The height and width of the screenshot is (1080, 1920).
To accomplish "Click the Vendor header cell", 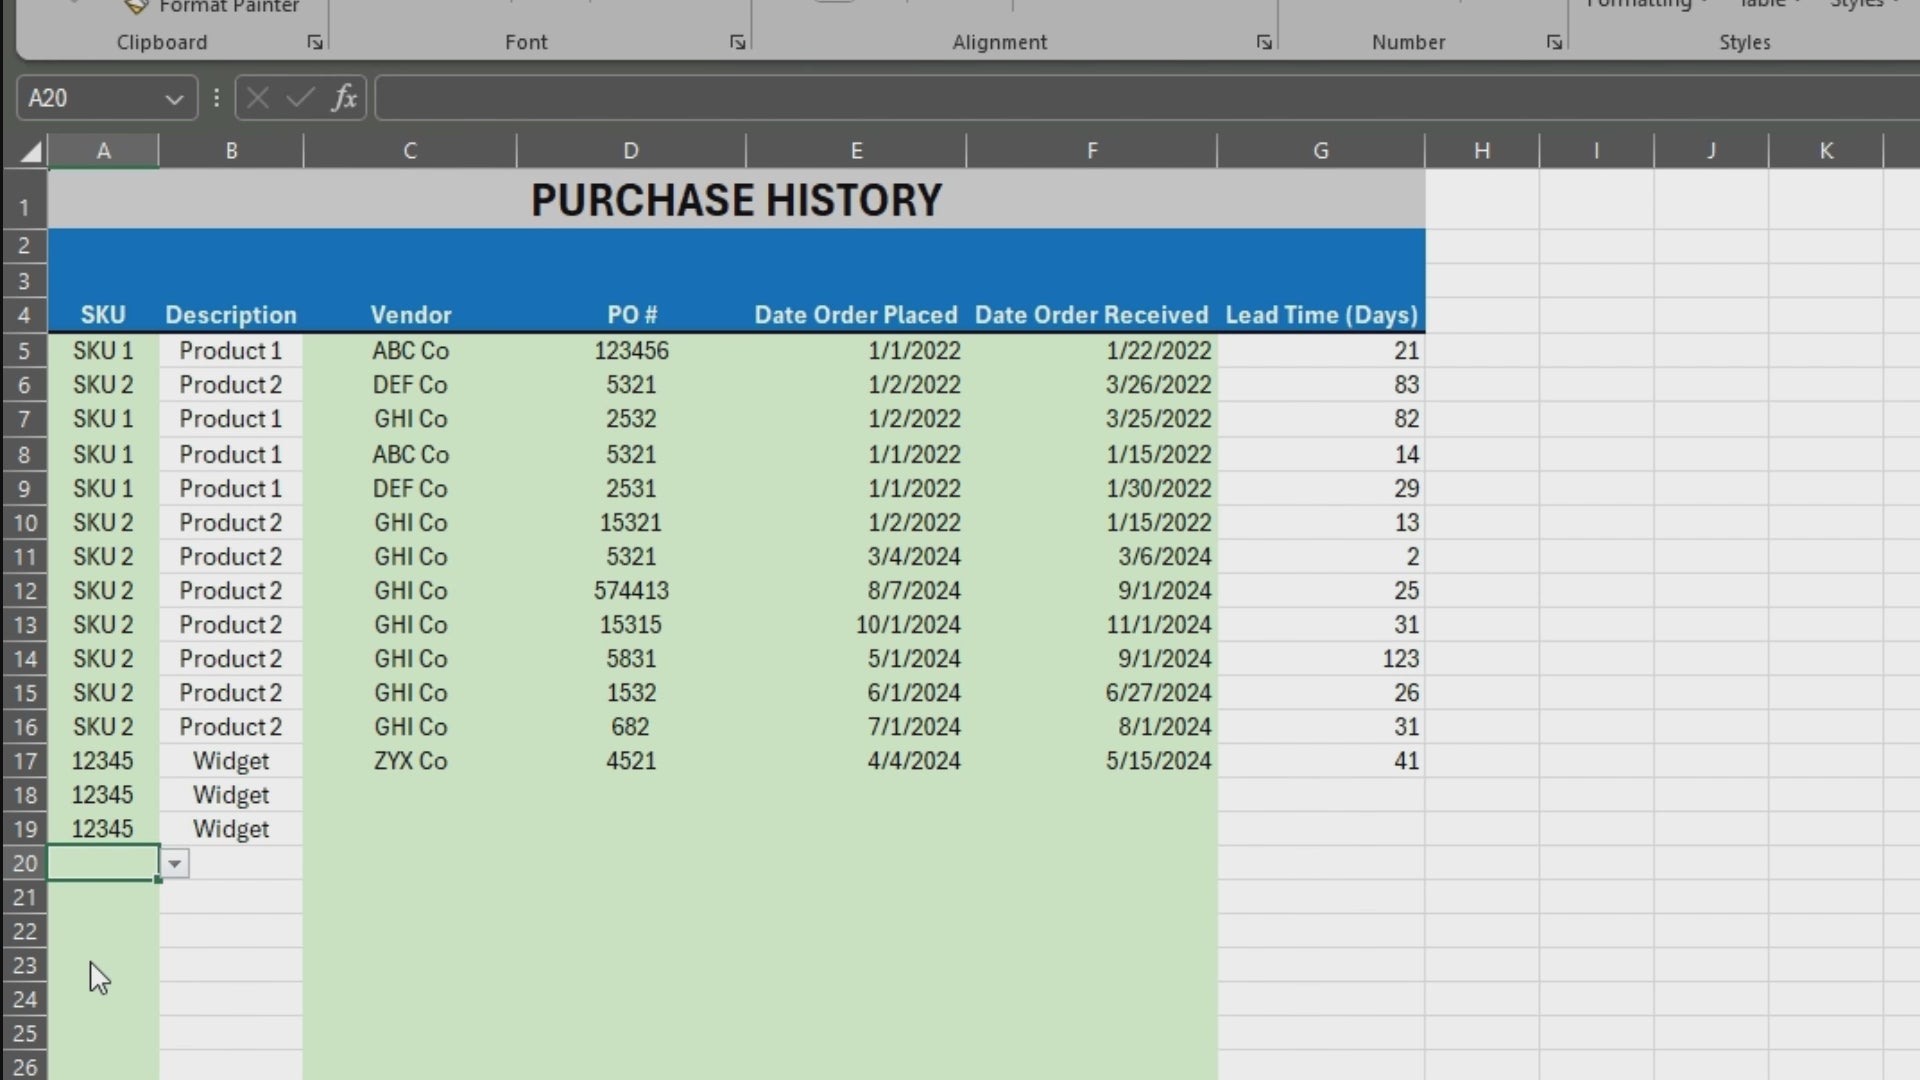I will tap(410, 315).
